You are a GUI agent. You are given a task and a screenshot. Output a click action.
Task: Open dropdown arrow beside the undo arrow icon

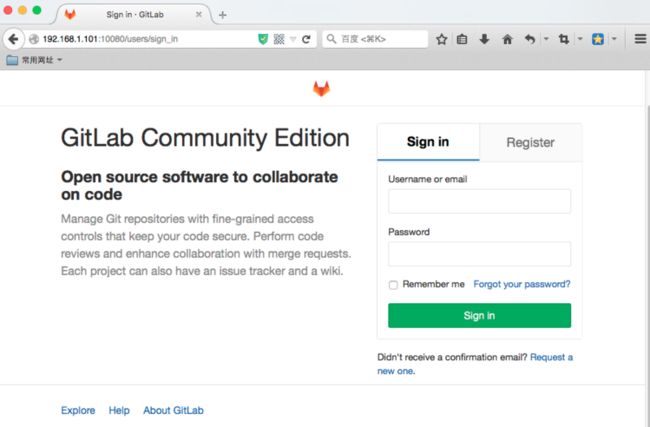546,39
